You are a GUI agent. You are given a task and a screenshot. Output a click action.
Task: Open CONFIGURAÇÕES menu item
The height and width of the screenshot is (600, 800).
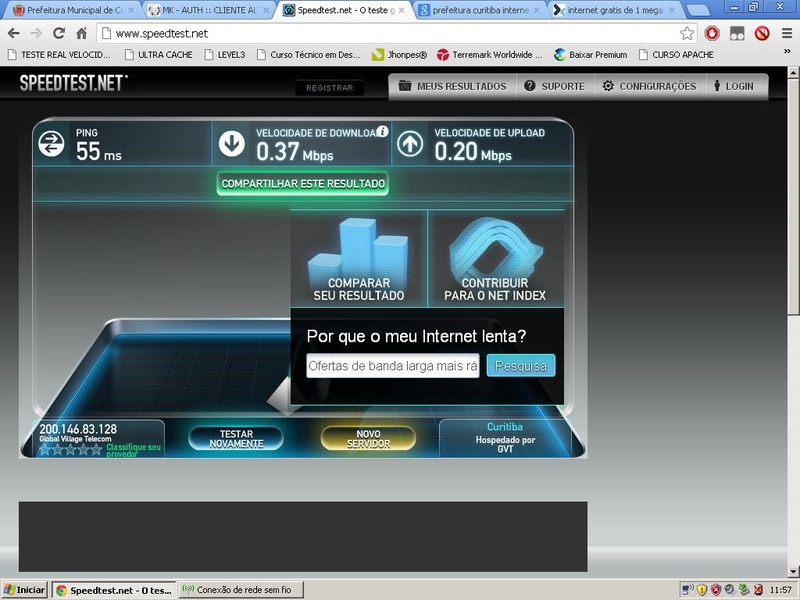pyautogui.click(x=650, y=86)
